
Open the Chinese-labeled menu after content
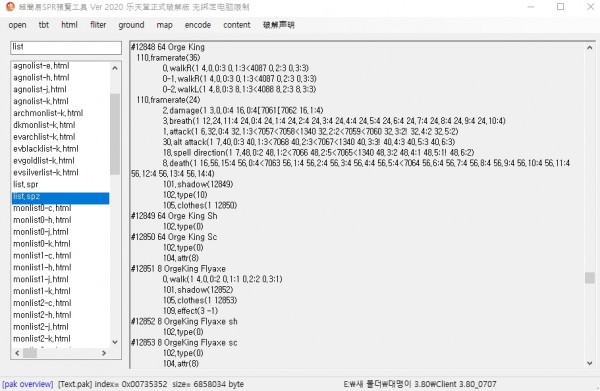coord(279,25)
